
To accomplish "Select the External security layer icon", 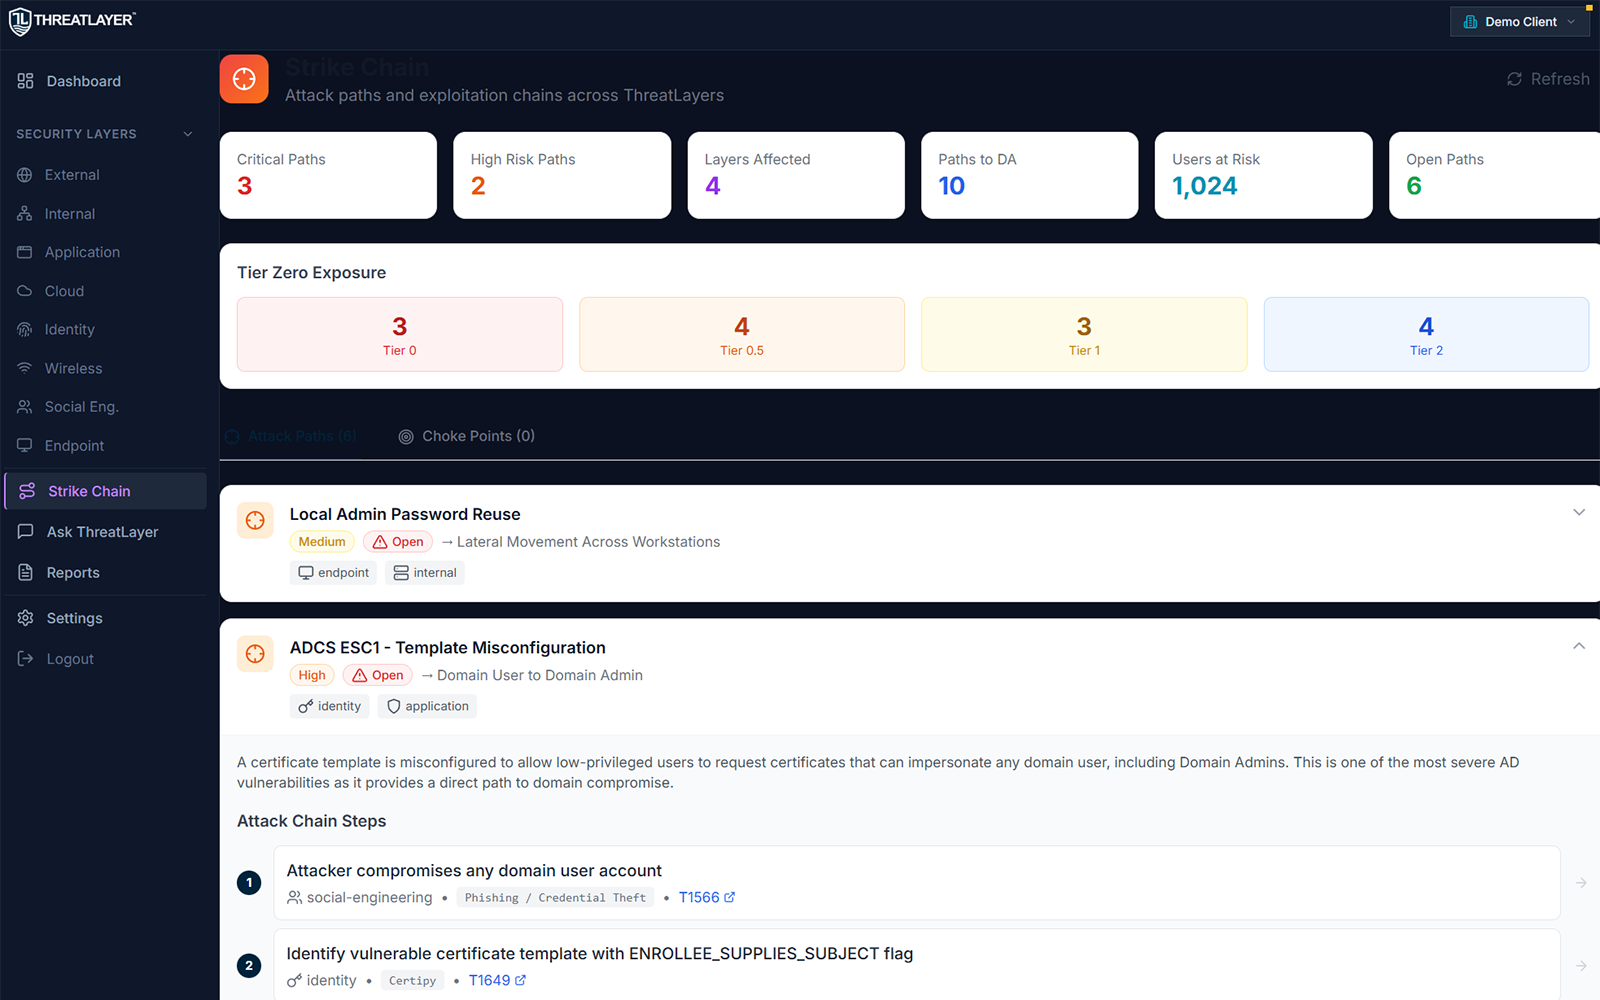I will (x=25, y=174).
